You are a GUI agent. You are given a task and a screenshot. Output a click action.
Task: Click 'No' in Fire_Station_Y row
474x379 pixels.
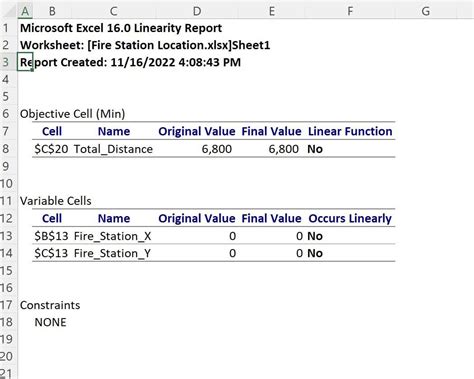[x=315, y=253]
